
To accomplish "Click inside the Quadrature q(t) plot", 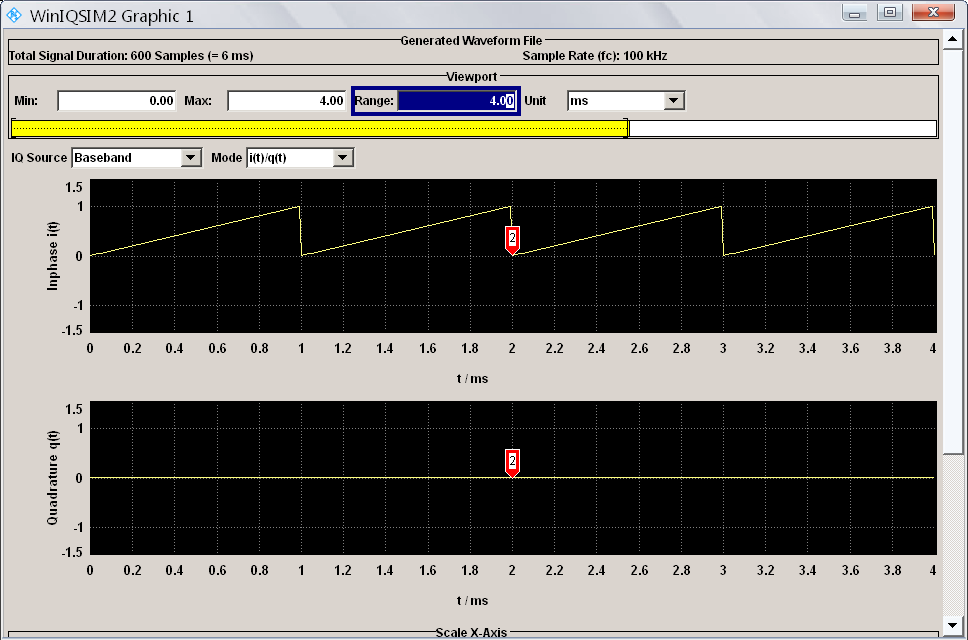I will click(400, 510).
